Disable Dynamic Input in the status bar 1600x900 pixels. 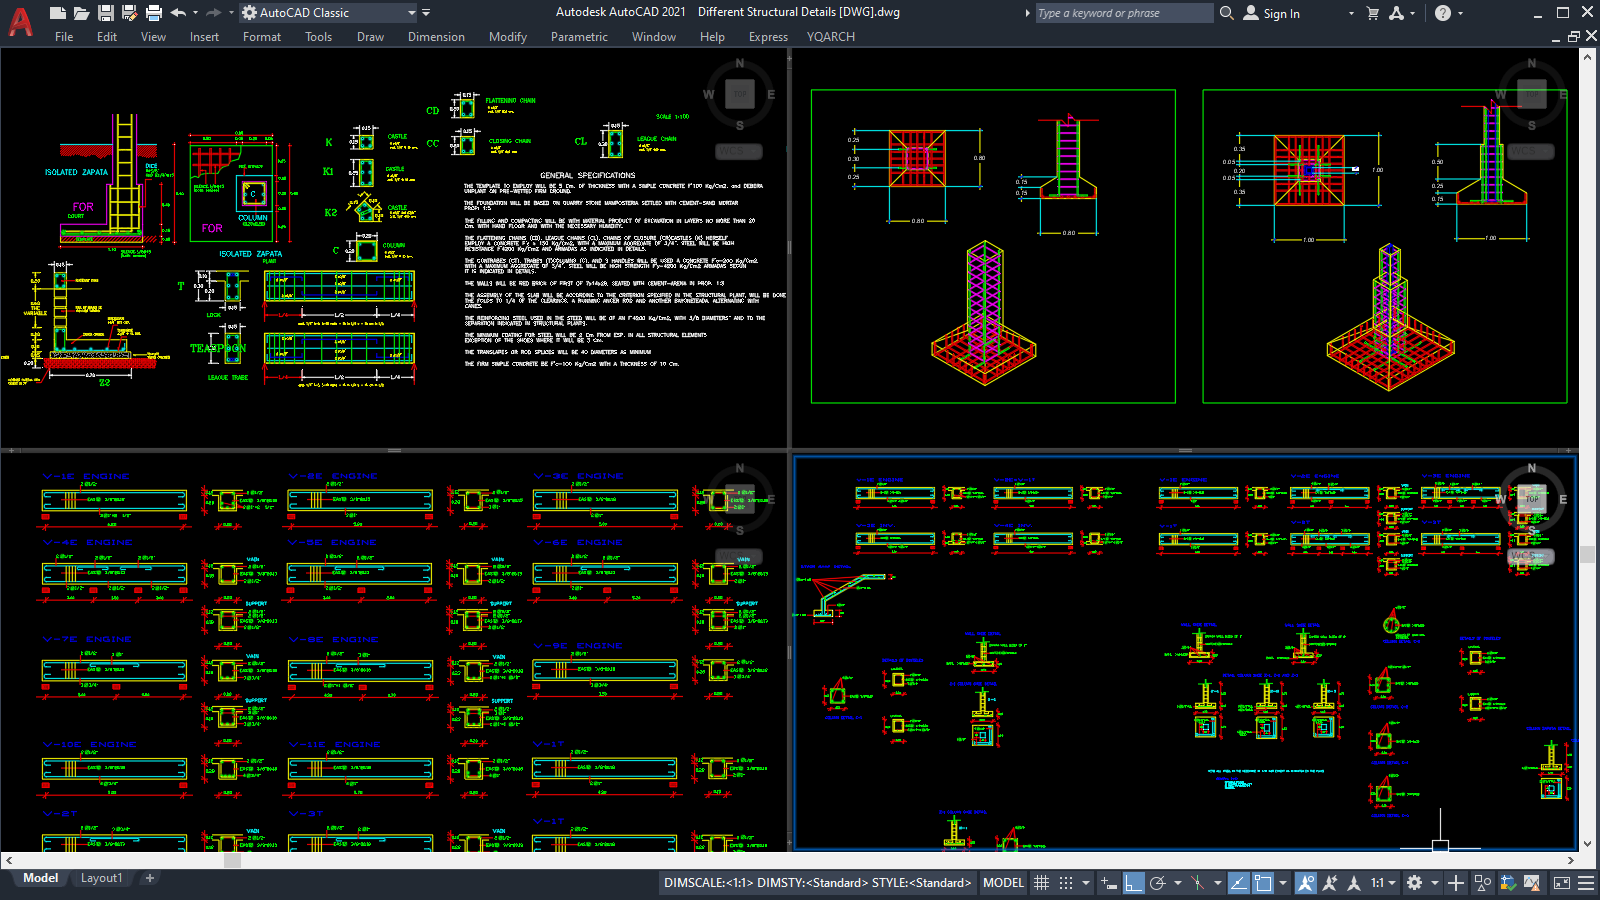(1107, 883)
